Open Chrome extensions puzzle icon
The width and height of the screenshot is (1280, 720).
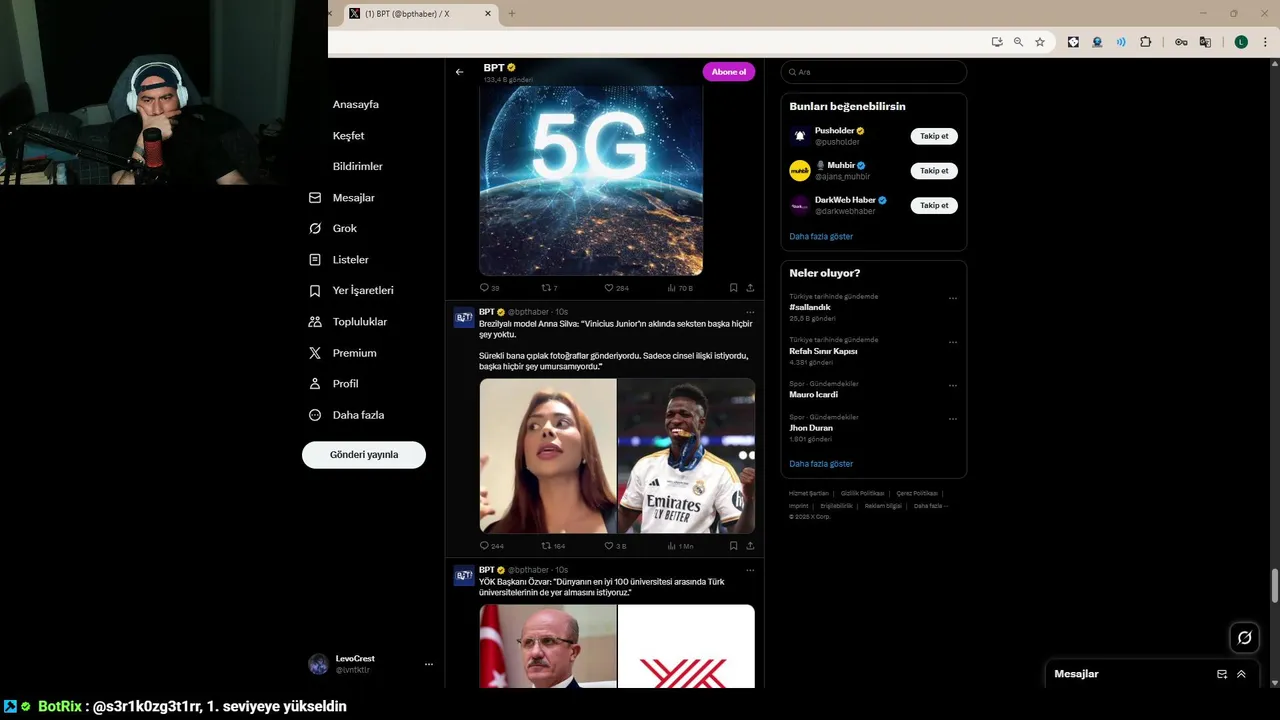(x=1146, y=42)
